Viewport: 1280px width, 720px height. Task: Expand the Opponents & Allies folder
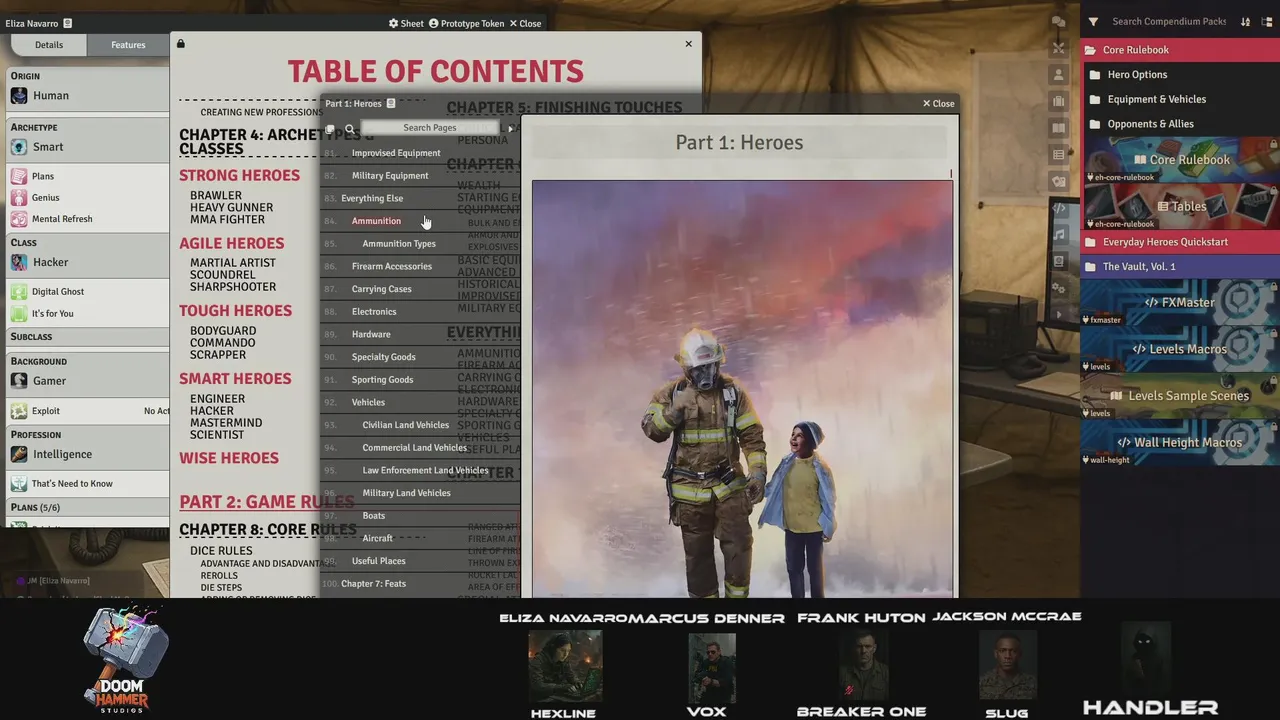pyautogui.click(x=1180, y=124)
